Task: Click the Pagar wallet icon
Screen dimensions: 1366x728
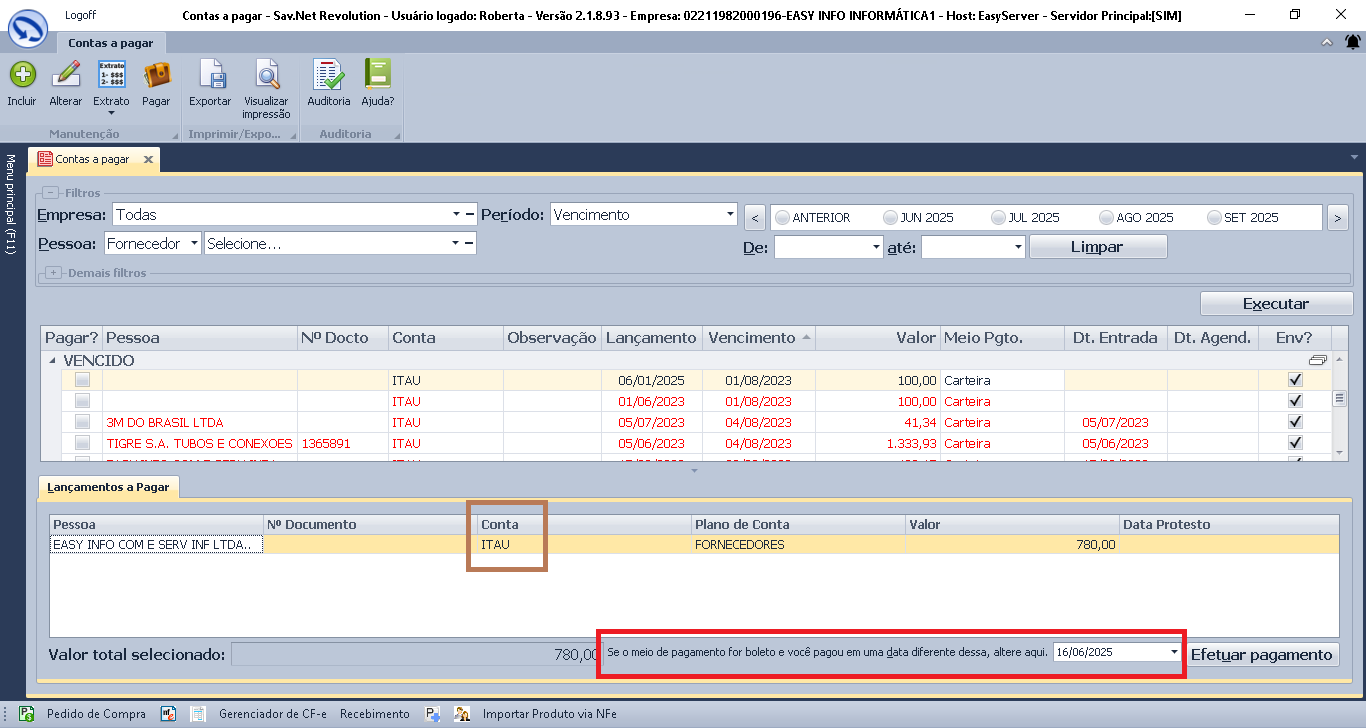Action: 156,76
